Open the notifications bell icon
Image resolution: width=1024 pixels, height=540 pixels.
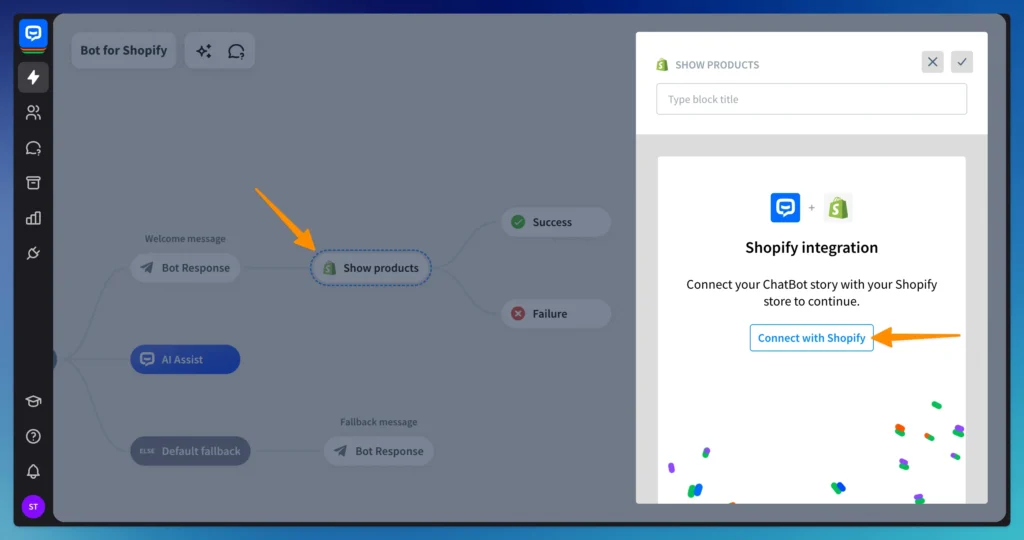point(33,471)
